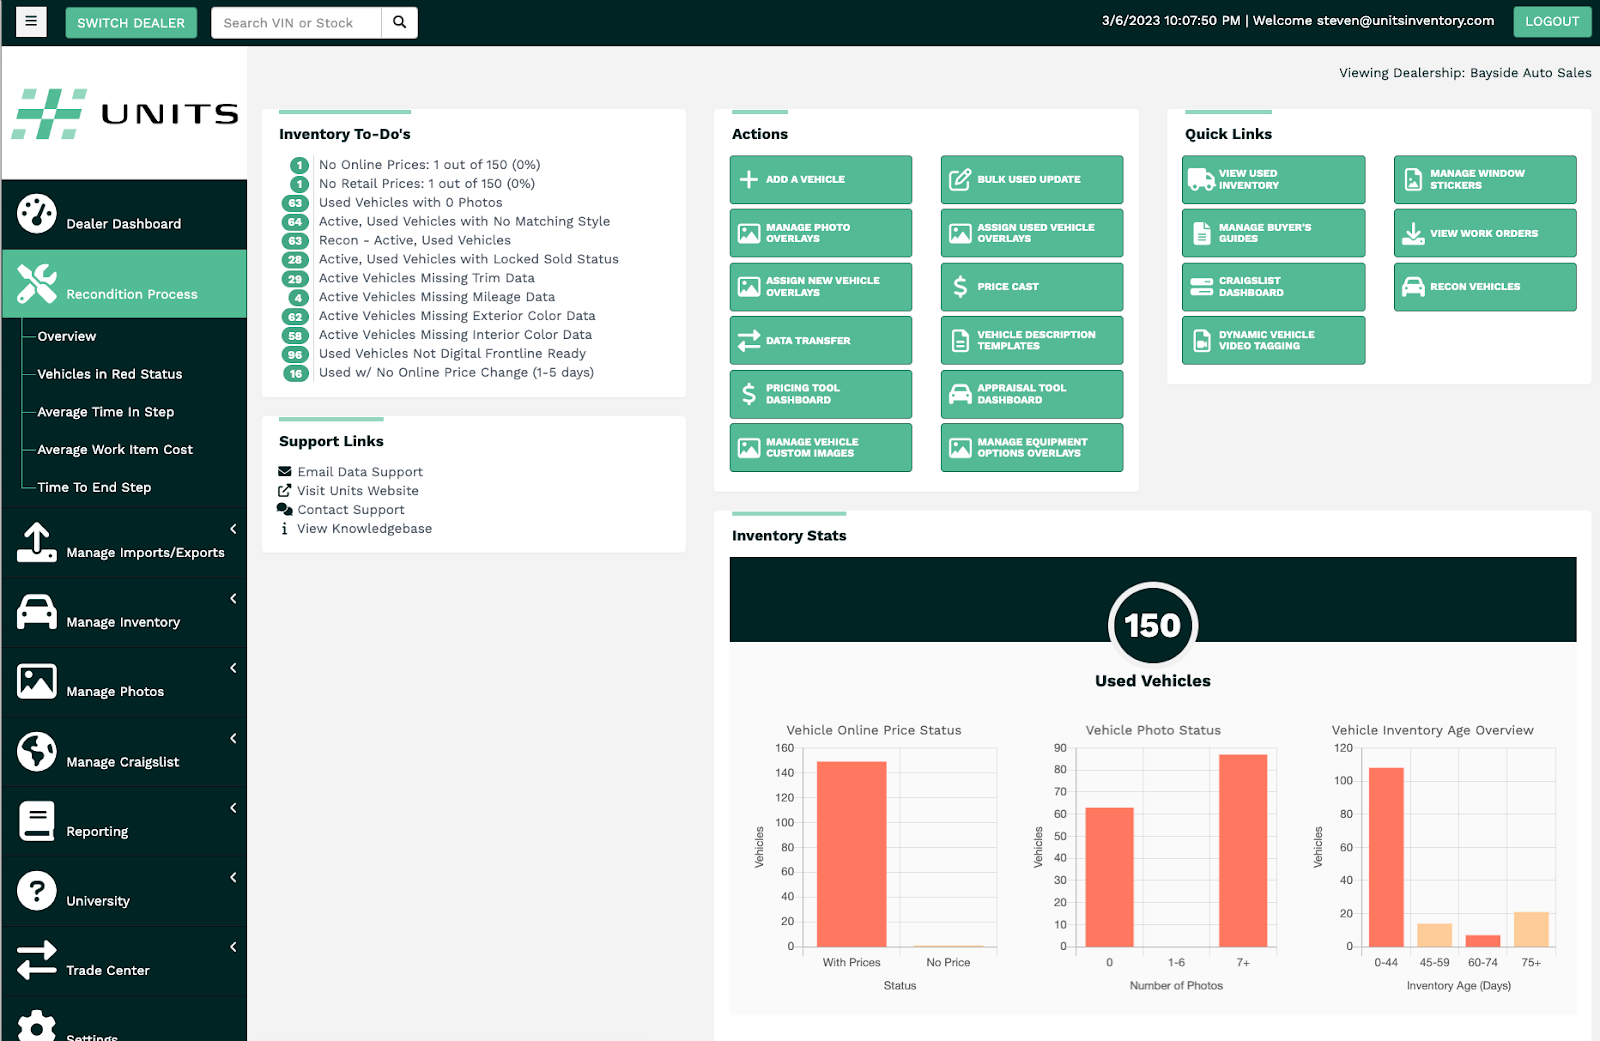Screen dimensions: 1600x1041
Task: Select the University question mark icon
Action: pos(36,890)
